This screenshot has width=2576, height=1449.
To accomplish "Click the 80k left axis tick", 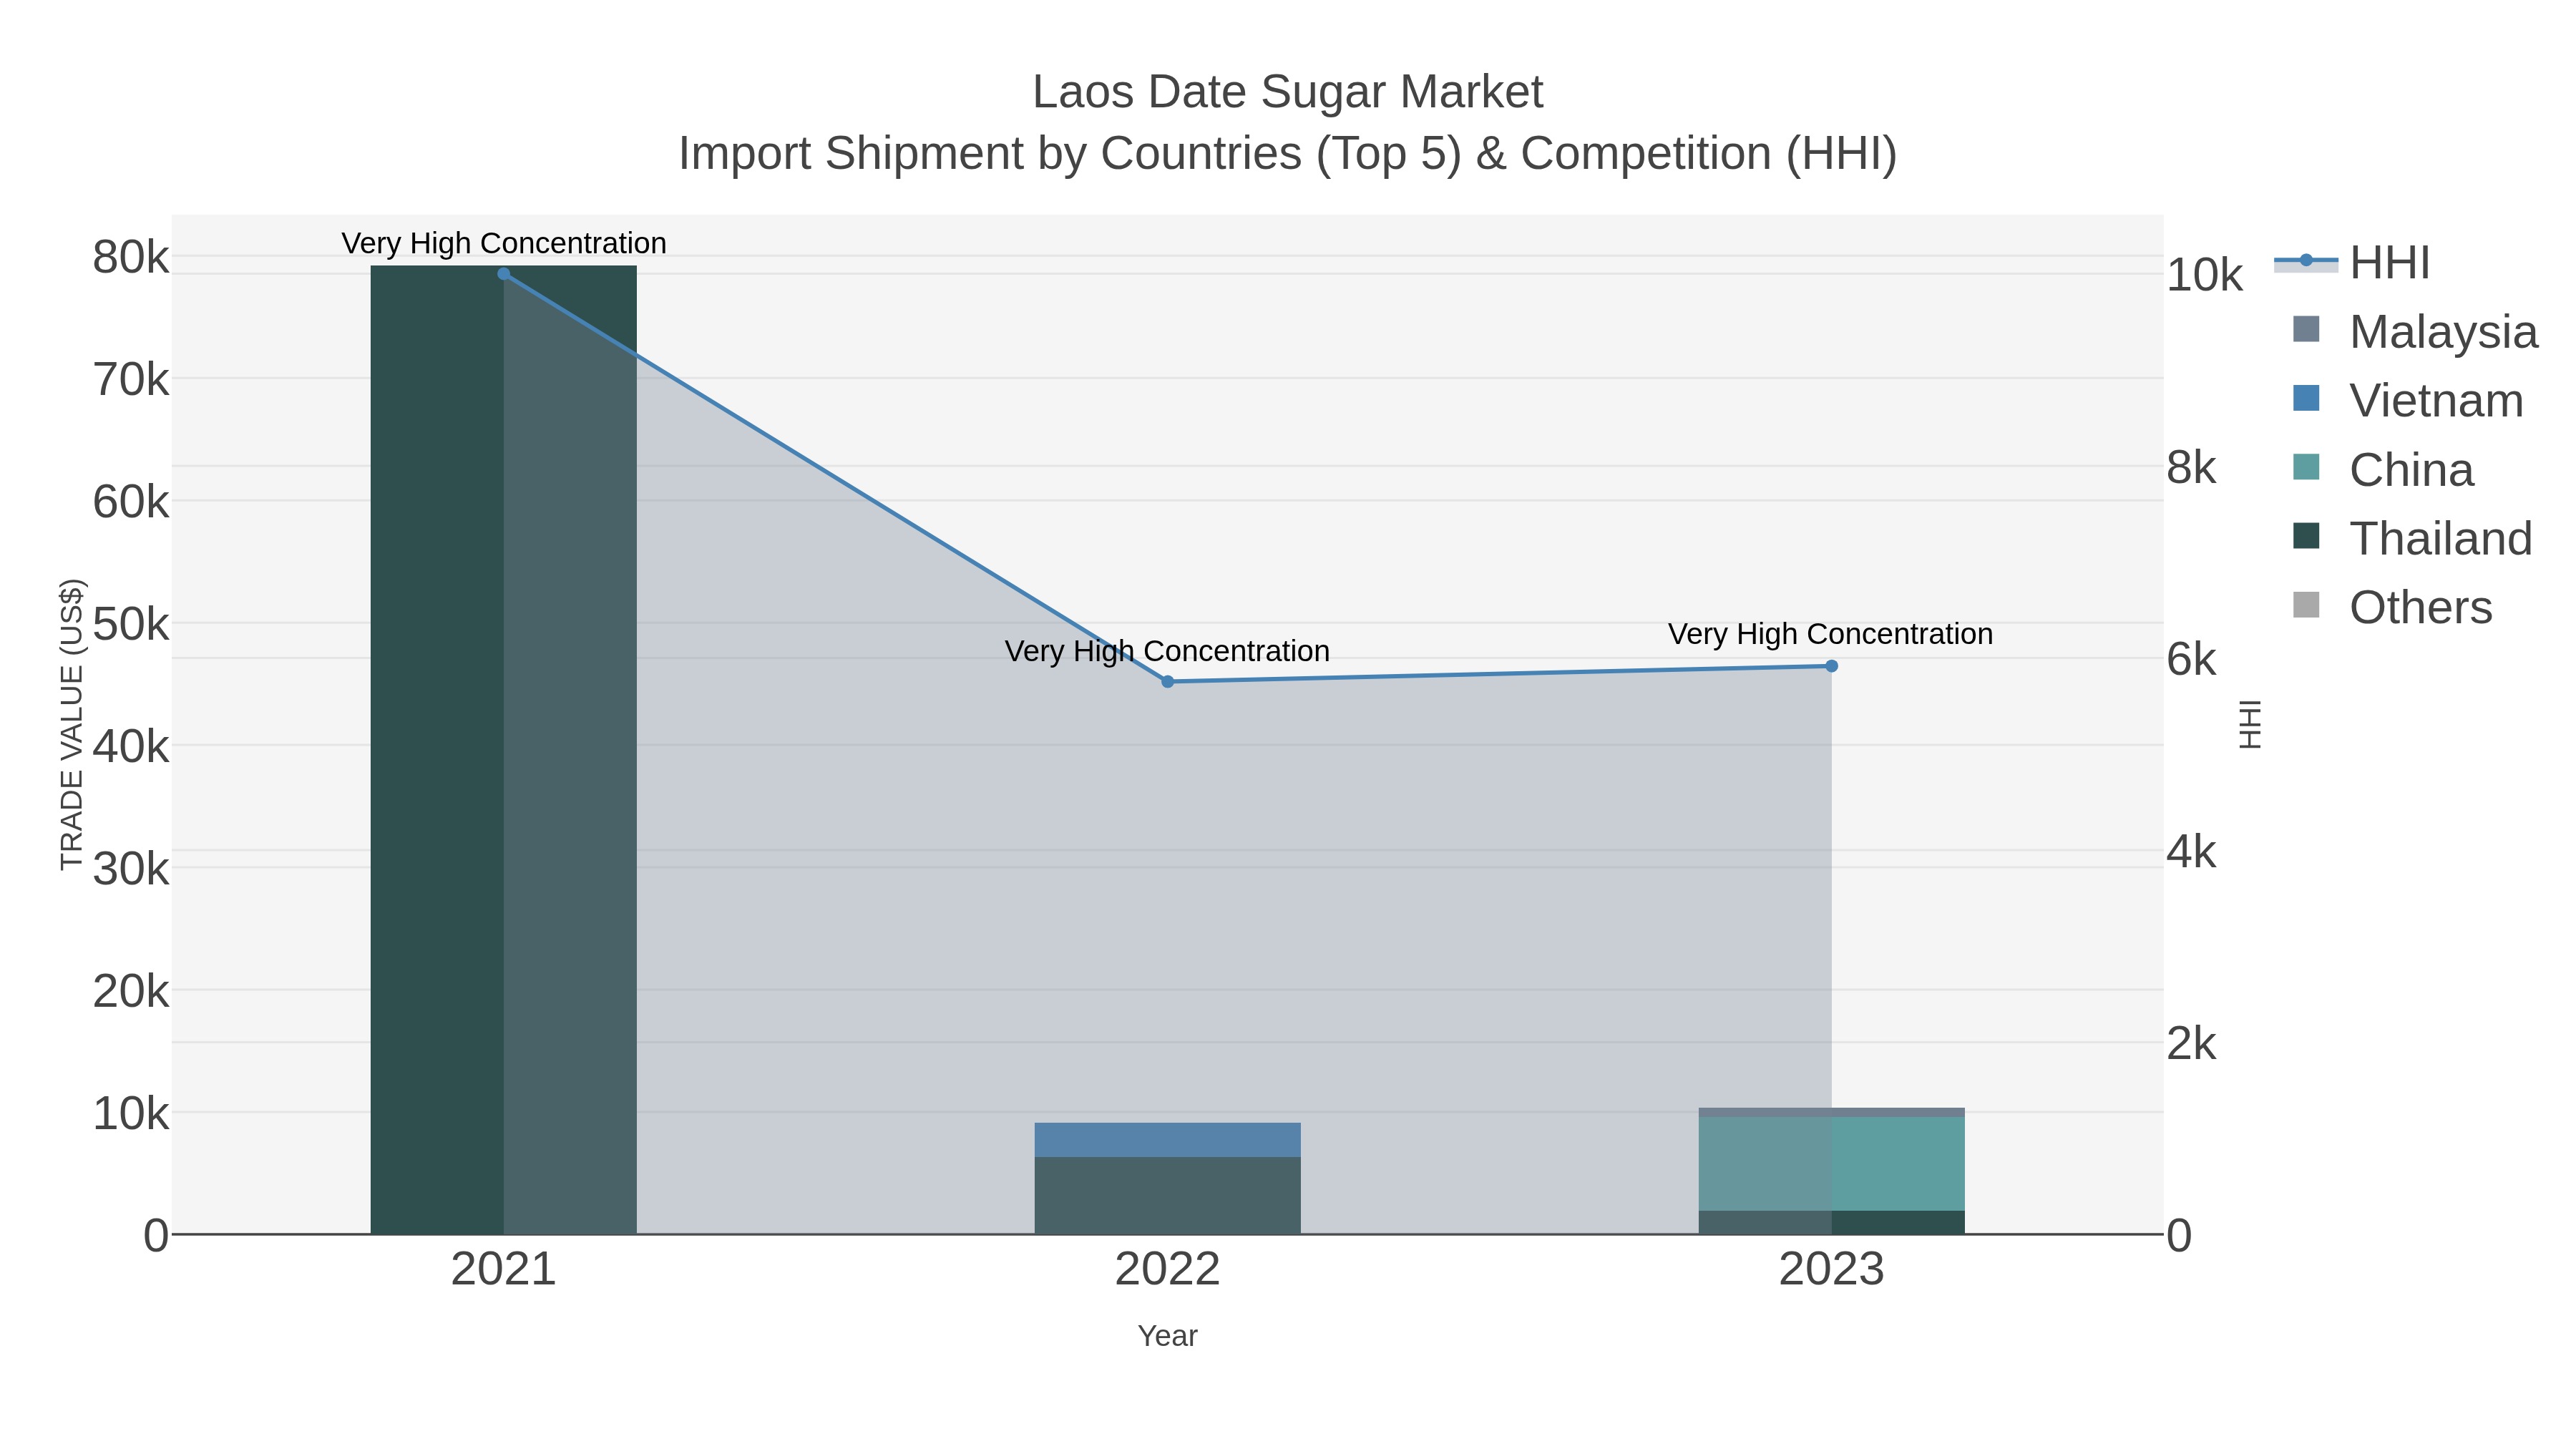I will pos(131,257).
